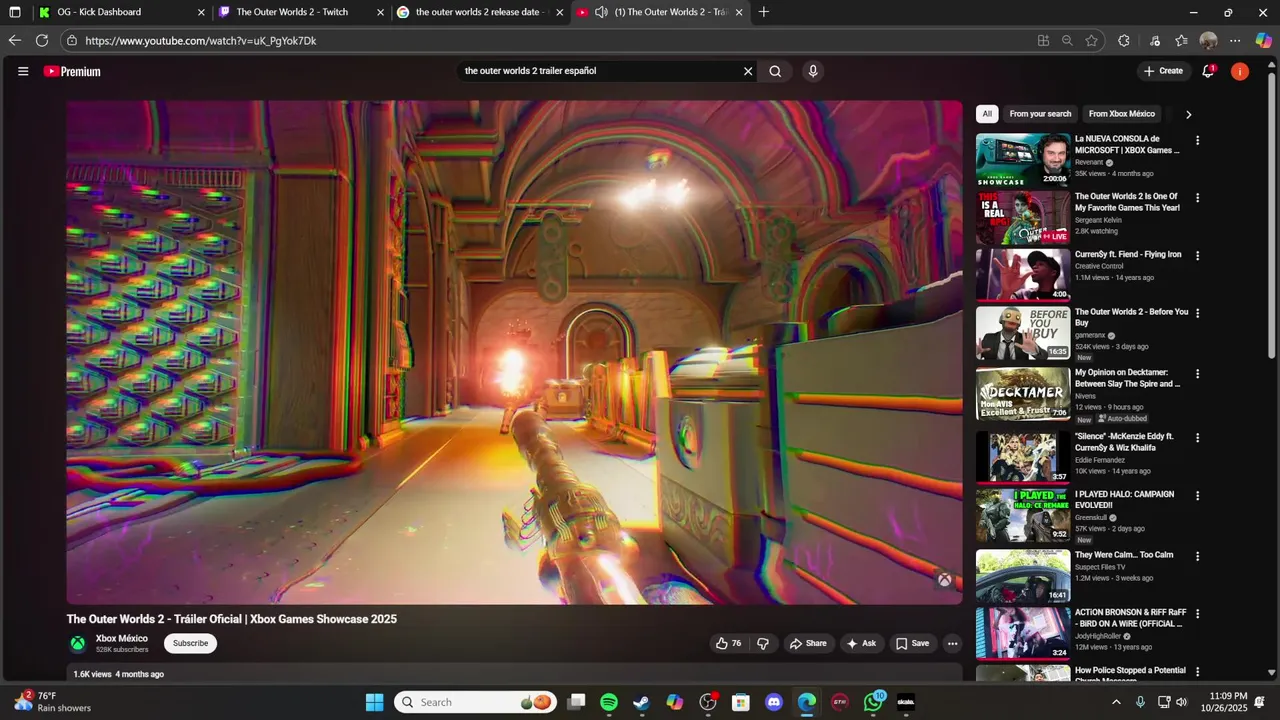
Task: Open options for 'My Opinion on Decktamer' video
Action: 1197,374
